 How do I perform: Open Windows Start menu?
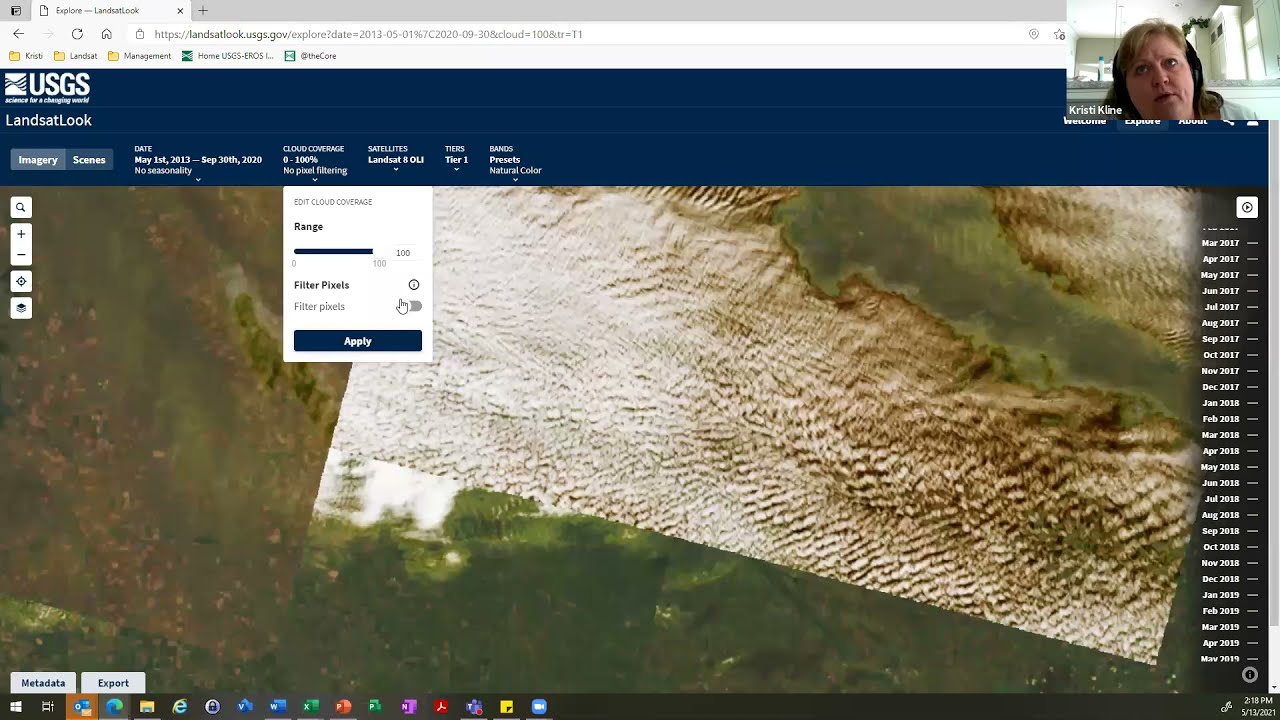pyautogui.click(x=15, y=707)
